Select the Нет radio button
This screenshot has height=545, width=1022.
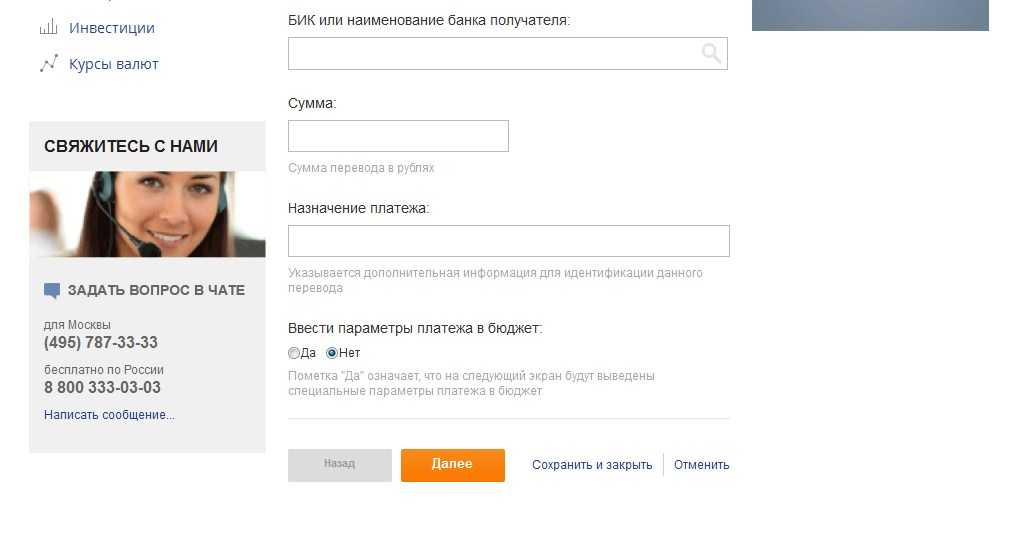pyautogui.click(x=332, y=353)
